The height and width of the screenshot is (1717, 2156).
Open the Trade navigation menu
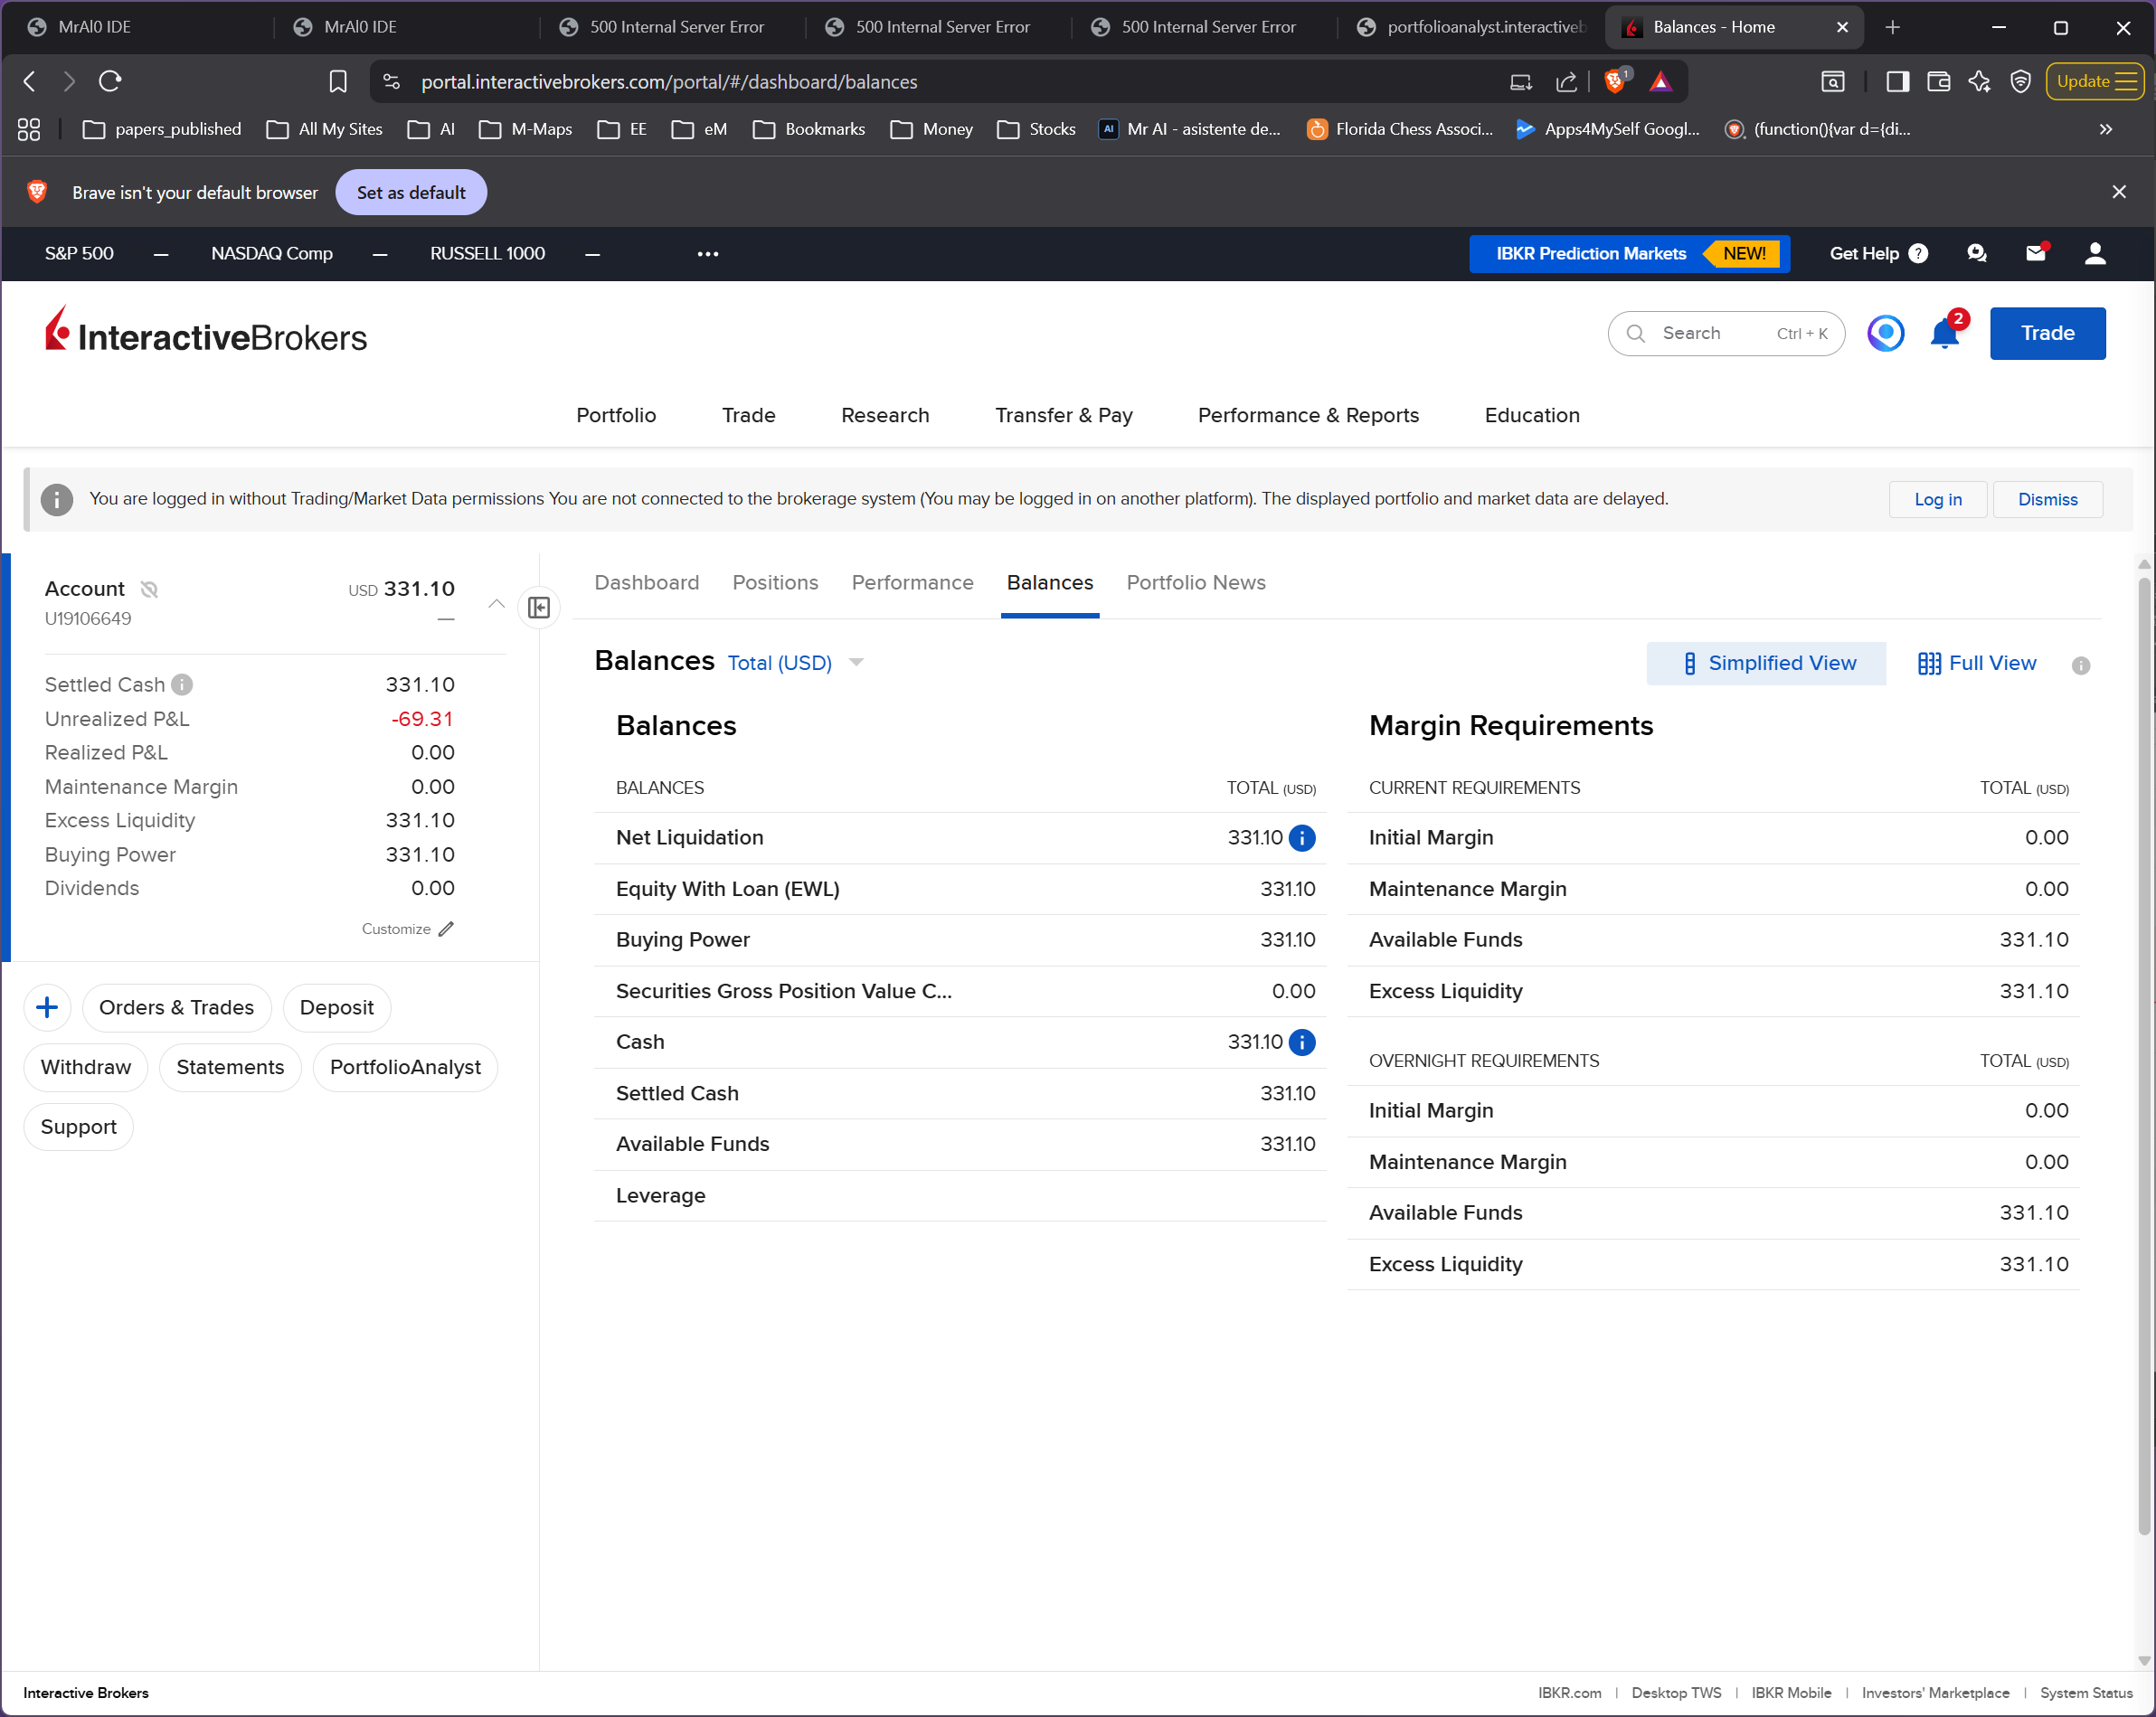(748, 415)
